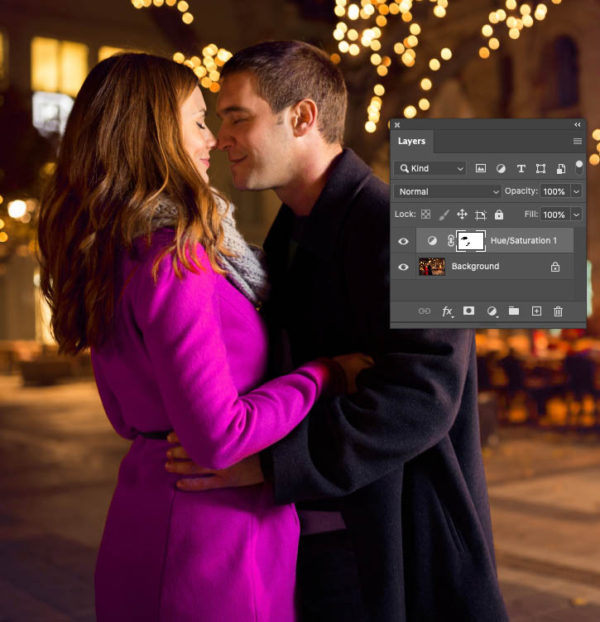Click the Opacity 100% value field
600x622 pixels.
tap(554, 192)
